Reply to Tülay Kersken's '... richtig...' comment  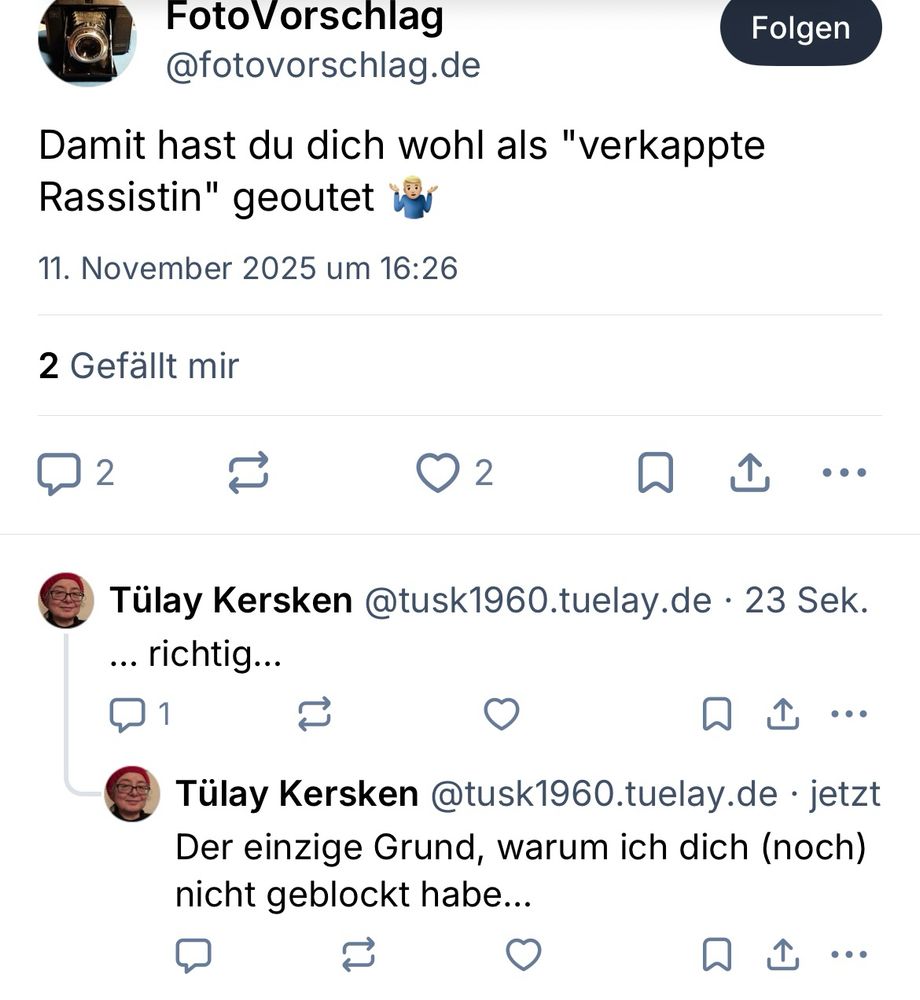point(127,714)
